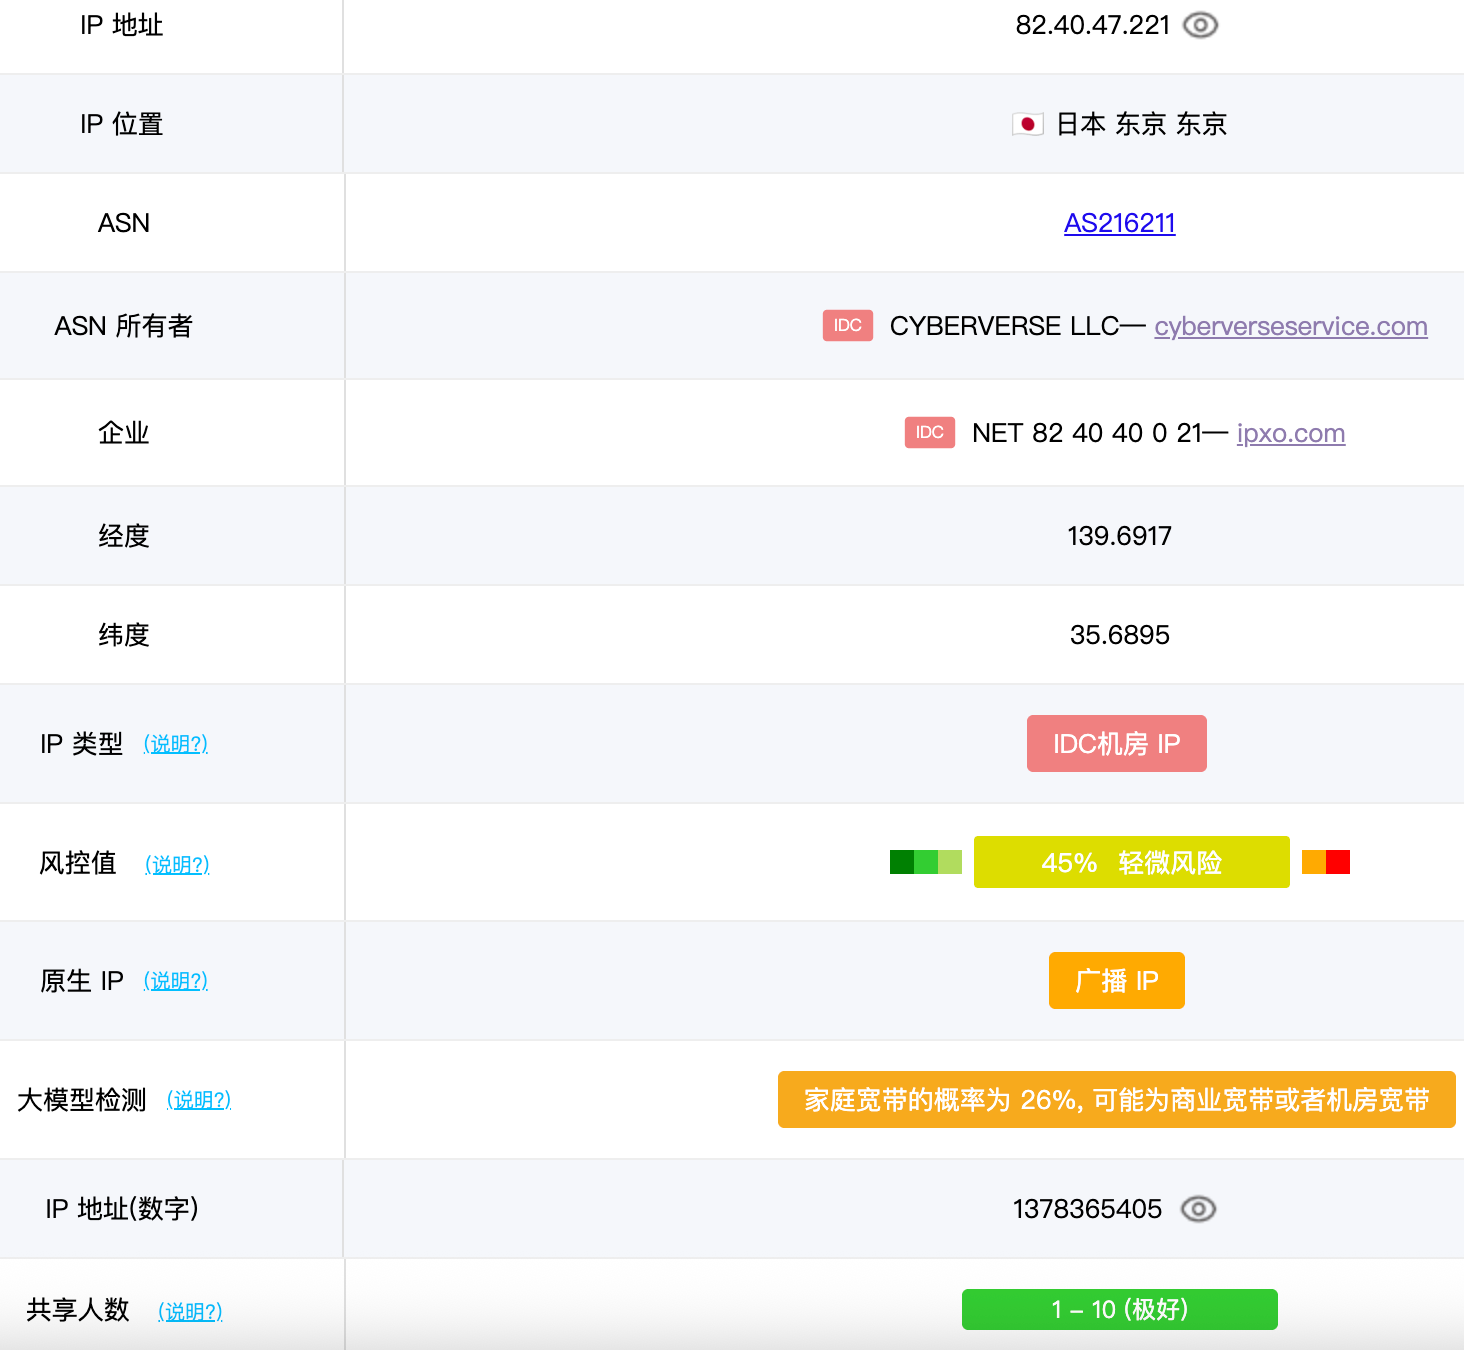Visit the ipxo.com link
The height and width of the screenshot is (1350, 1464).
1290,433
